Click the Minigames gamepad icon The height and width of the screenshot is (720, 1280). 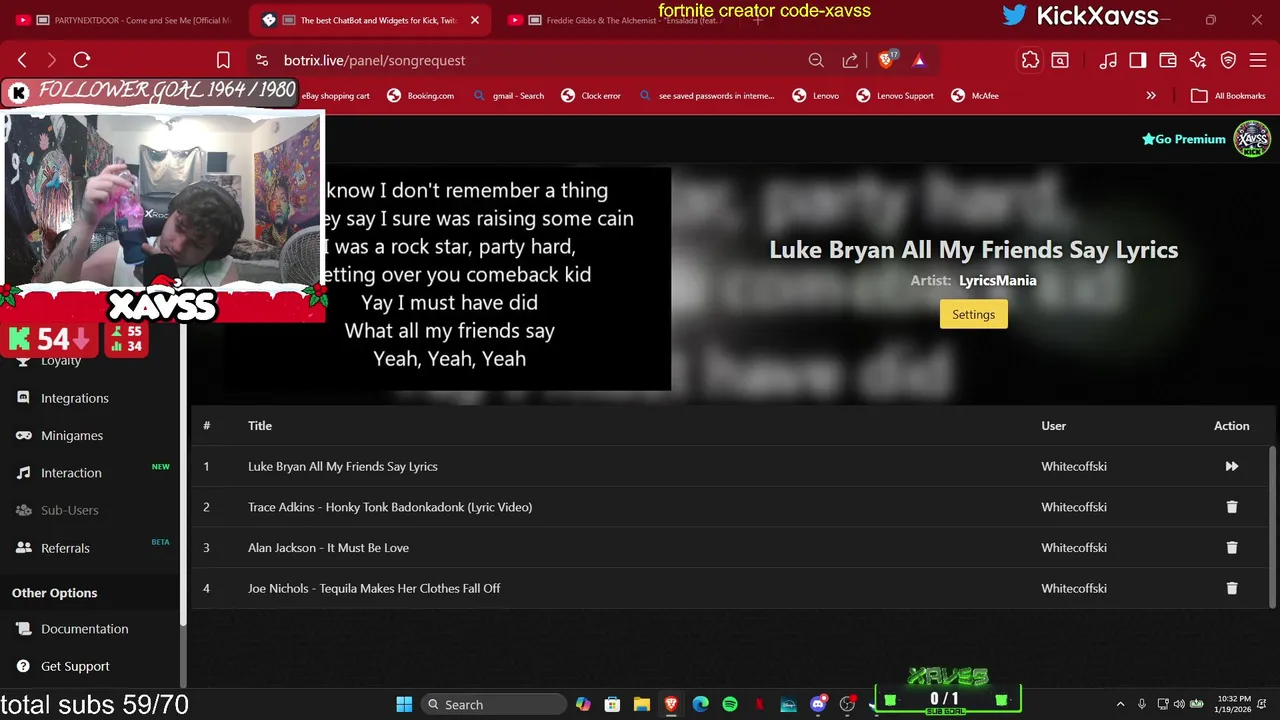pyautogui.click(x=23, y=435)
